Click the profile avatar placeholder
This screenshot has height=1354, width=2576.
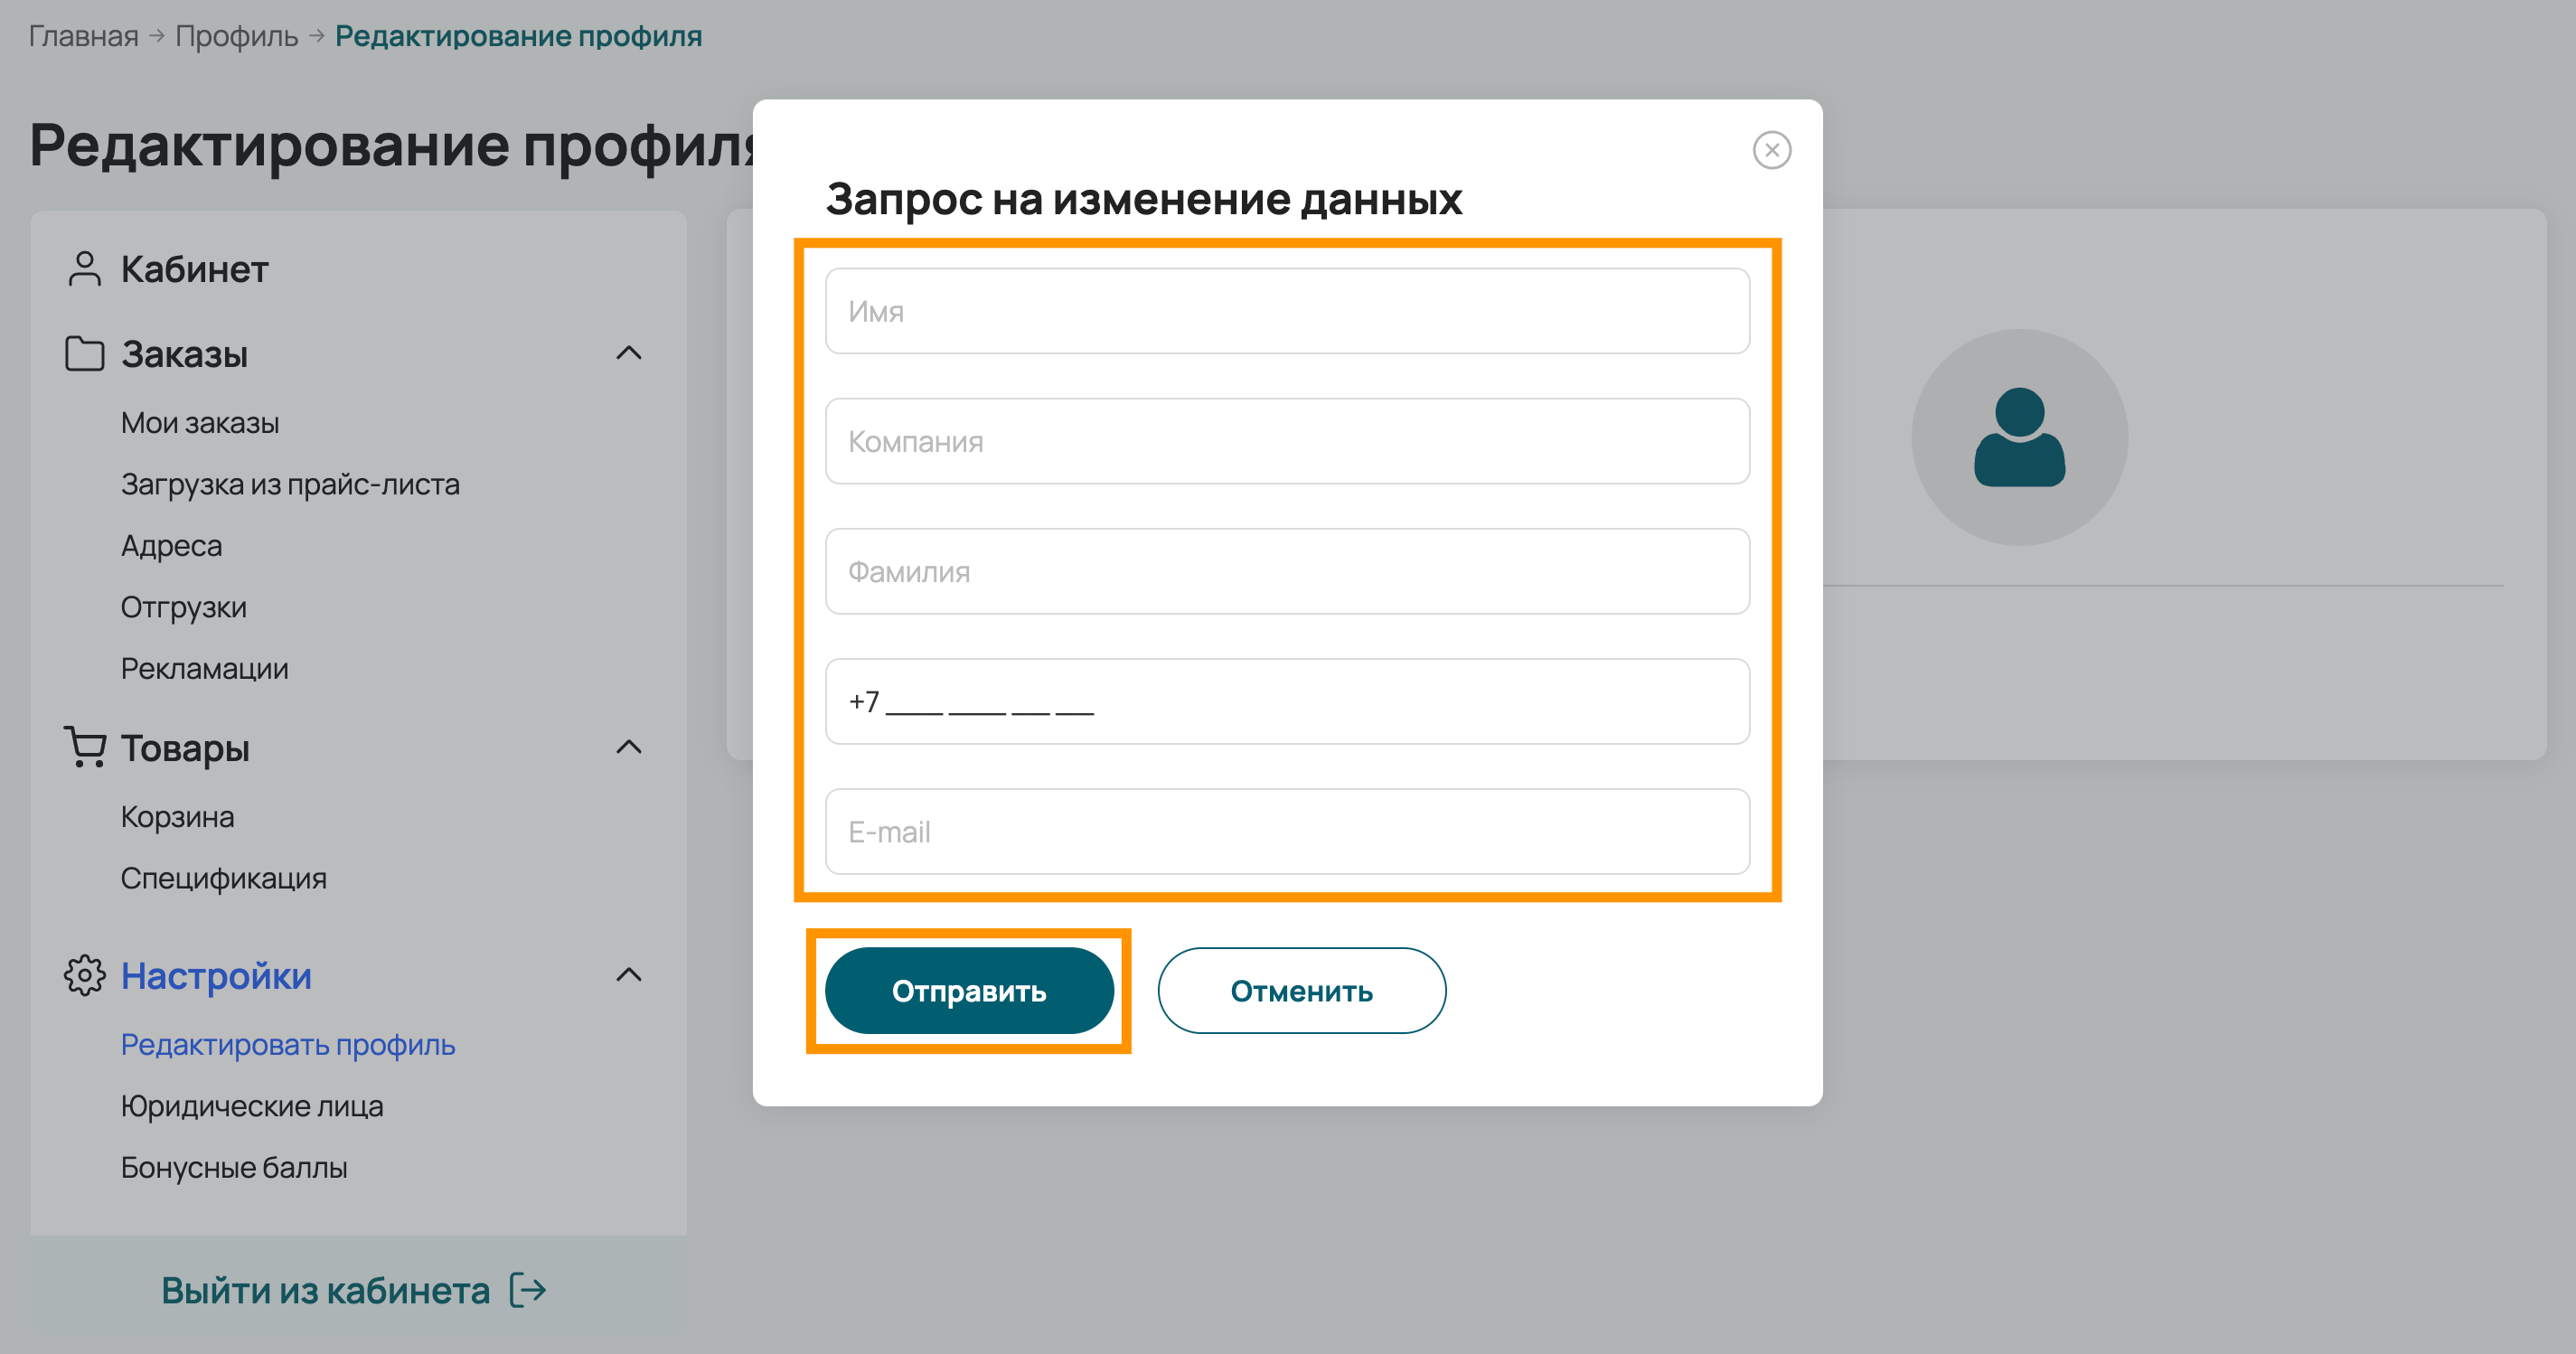point(2019,437)
